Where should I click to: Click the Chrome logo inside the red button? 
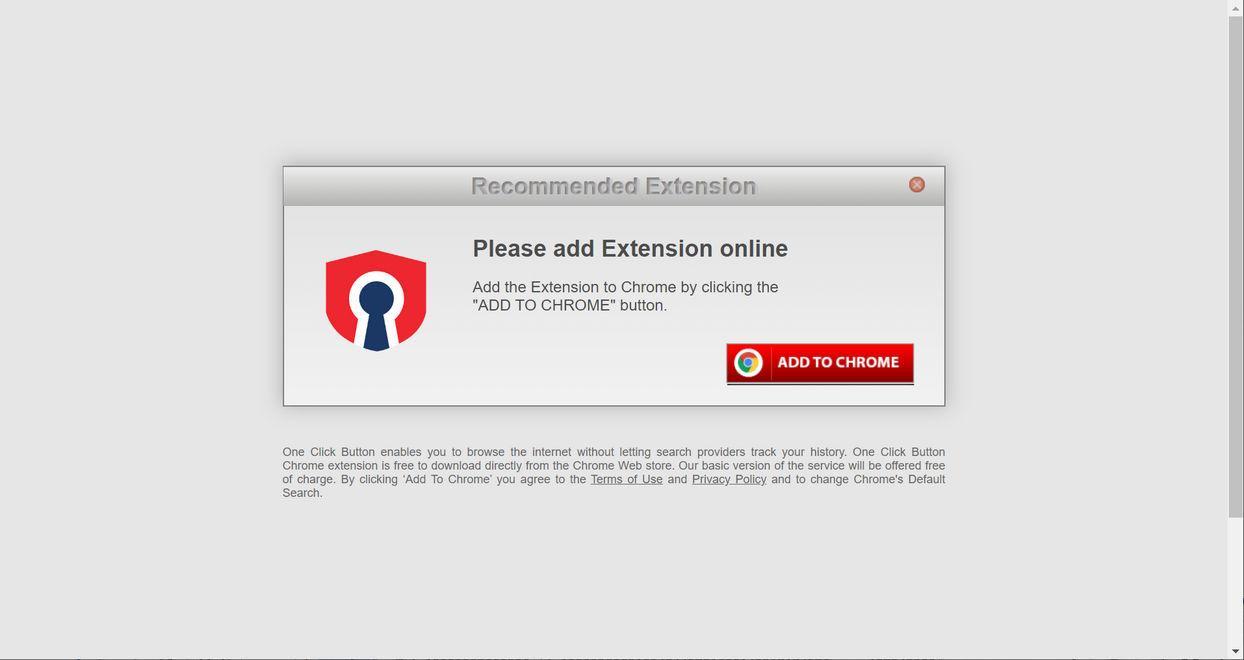tap(748, 363)
